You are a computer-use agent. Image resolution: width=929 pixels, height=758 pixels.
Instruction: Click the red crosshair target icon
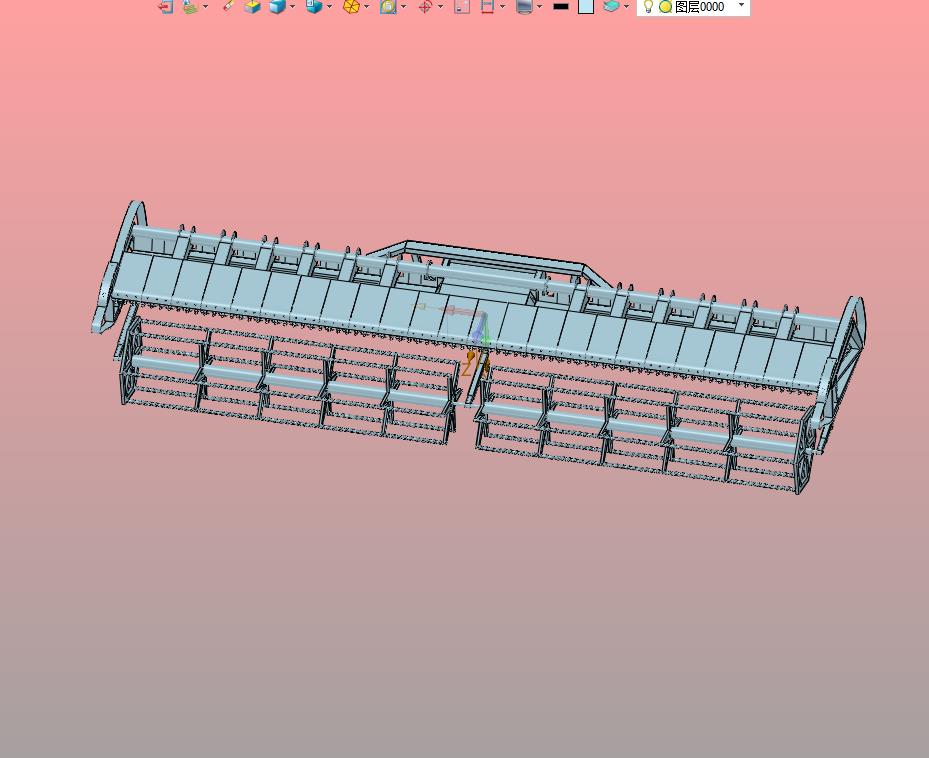click(x=425, y=7)
